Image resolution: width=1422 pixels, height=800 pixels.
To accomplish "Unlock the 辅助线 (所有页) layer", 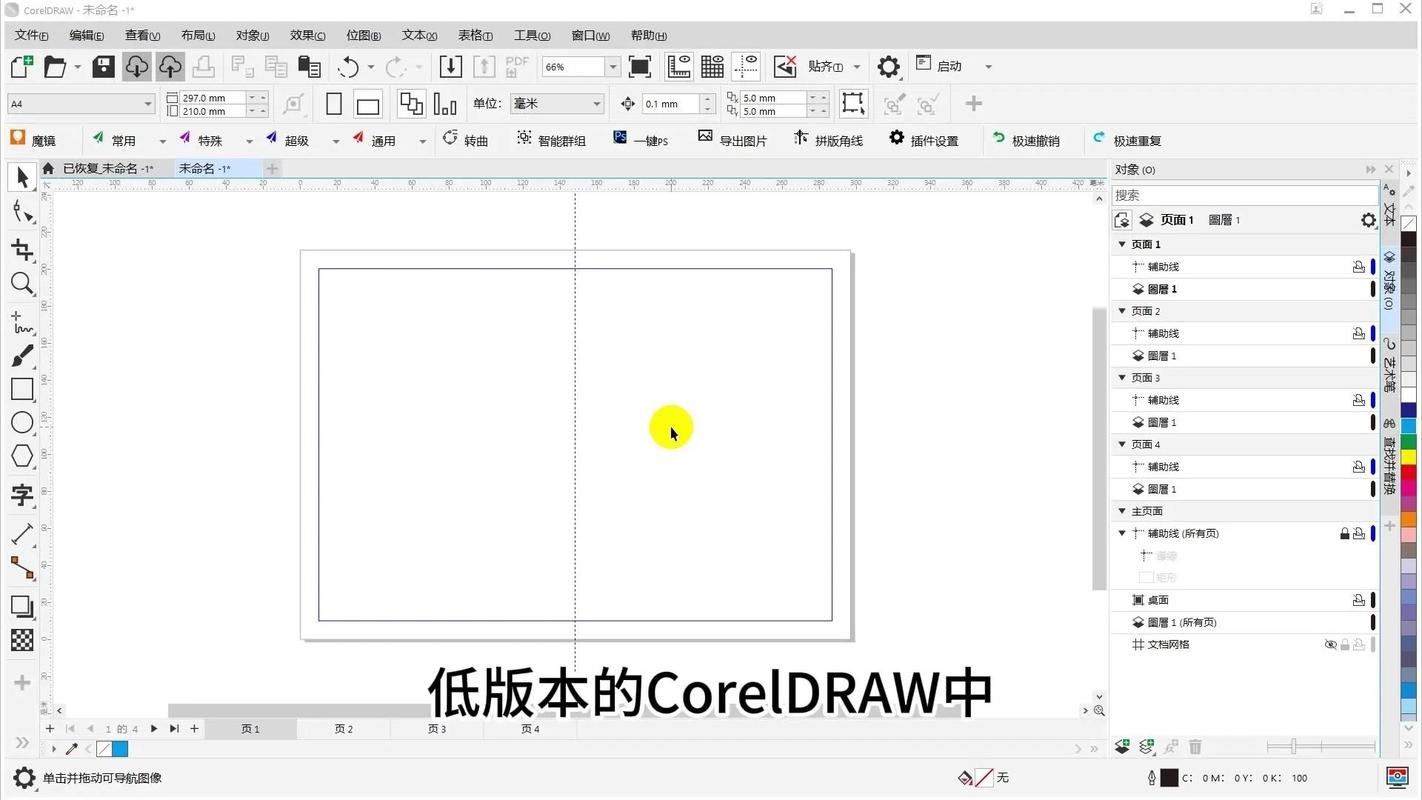I will tap(1344, 533).
